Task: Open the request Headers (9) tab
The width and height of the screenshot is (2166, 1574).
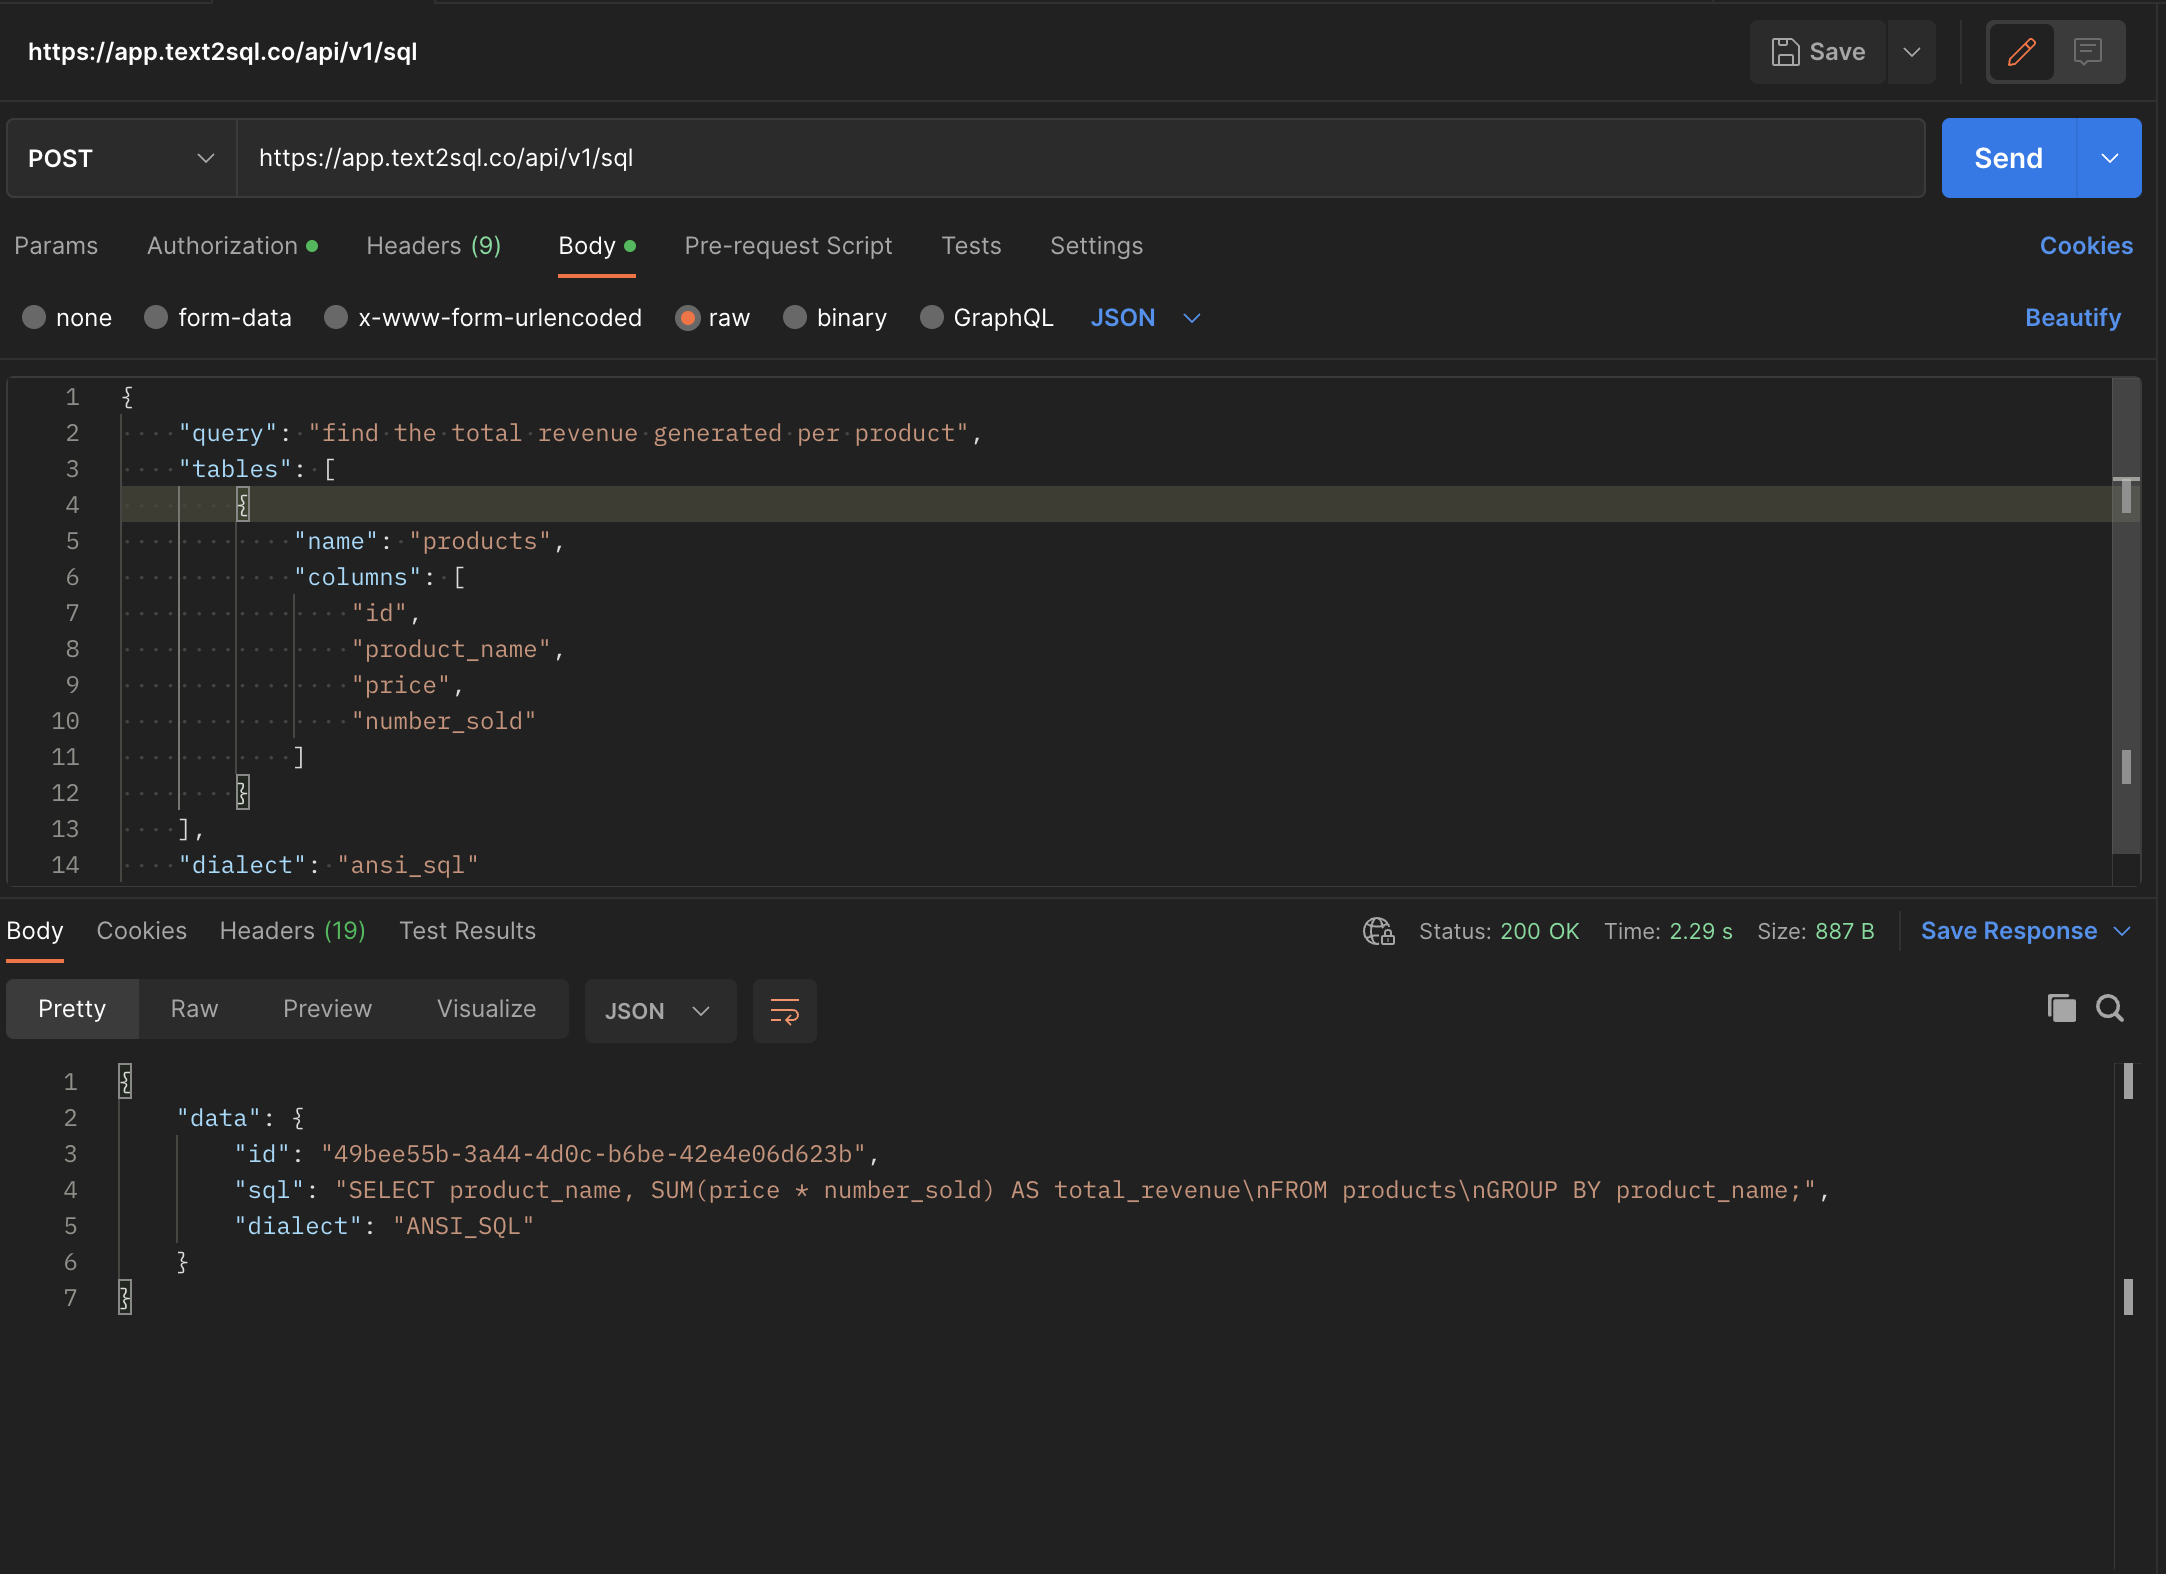Action: click(x=433, y=246)
